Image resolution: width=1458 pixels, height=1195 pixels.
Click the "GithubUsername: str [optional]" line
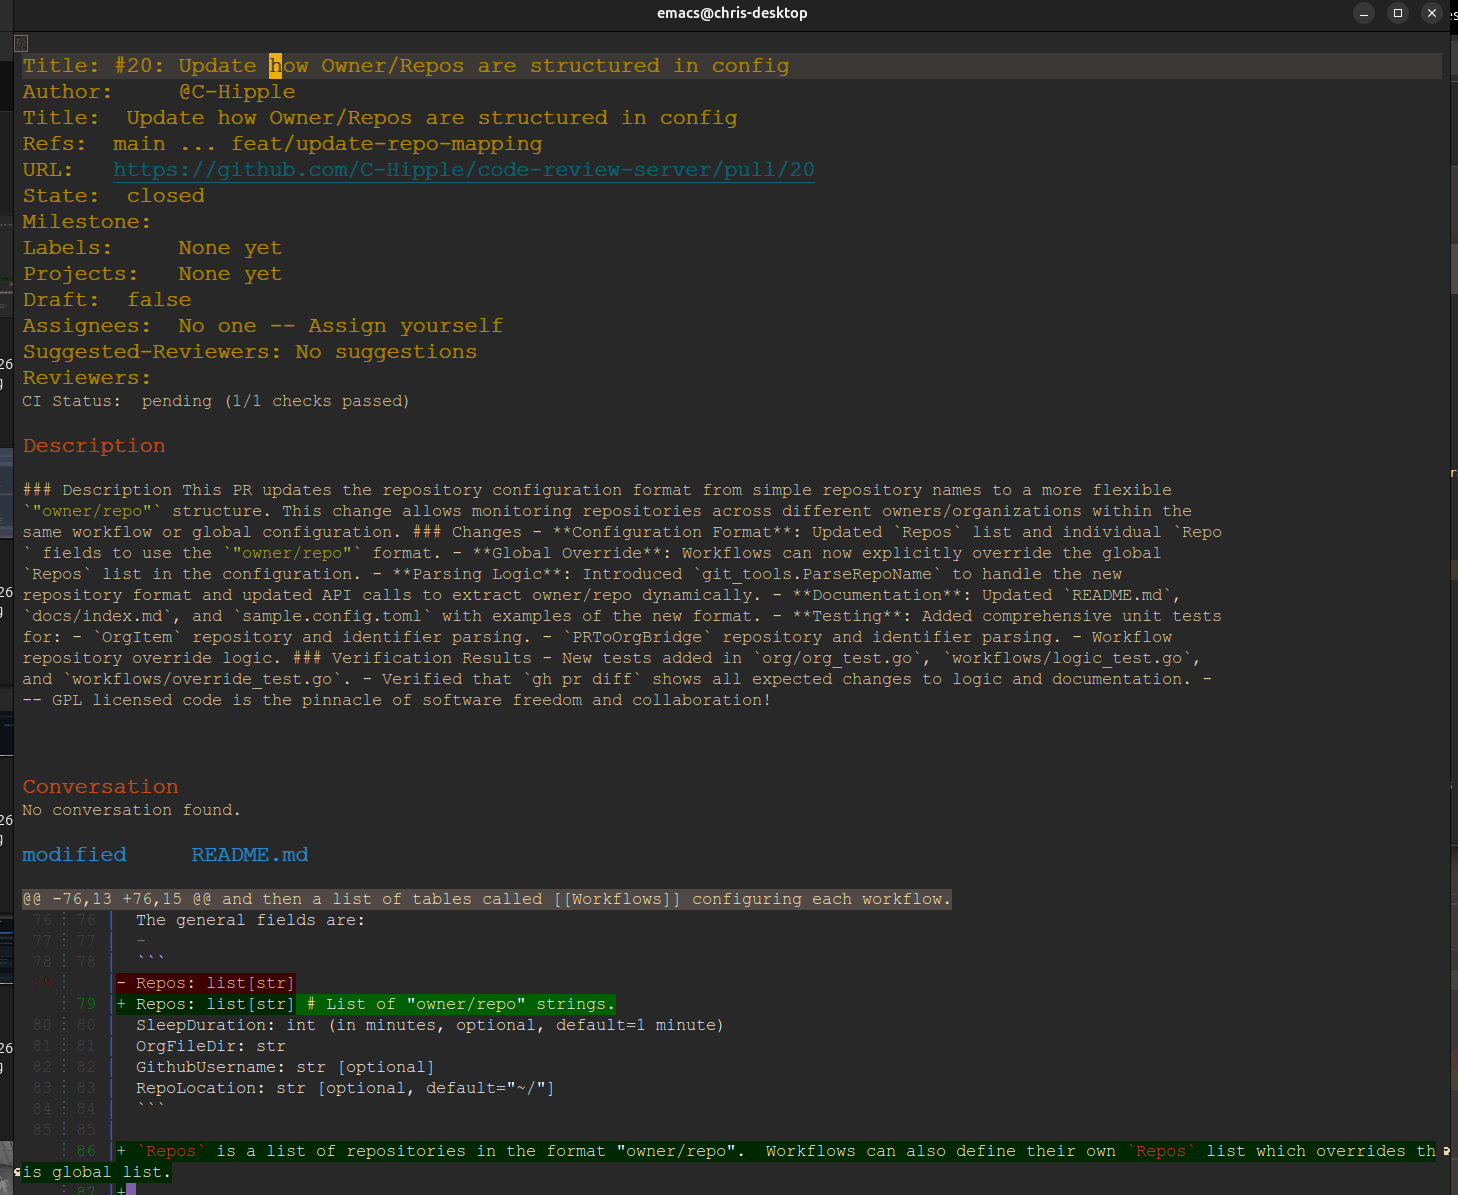[x=285, y=1067]
